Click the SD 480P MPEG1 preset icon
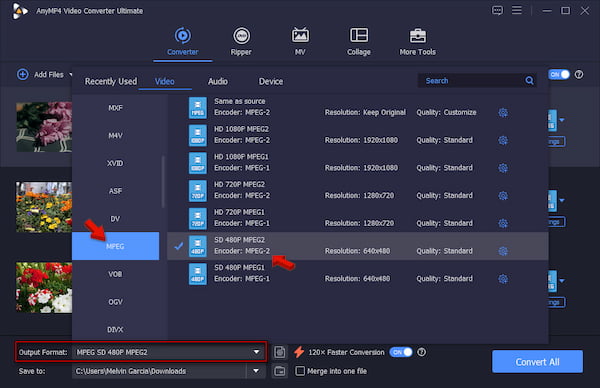 coord(197,274)
